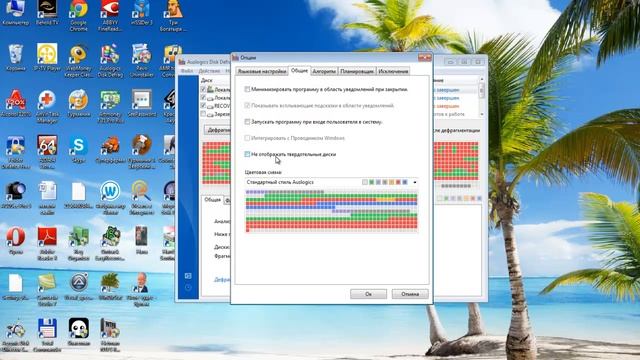The height and width of the screenshot is (360, 640).
Task: Open the Total Commander floppy icon
Action: 47,335
